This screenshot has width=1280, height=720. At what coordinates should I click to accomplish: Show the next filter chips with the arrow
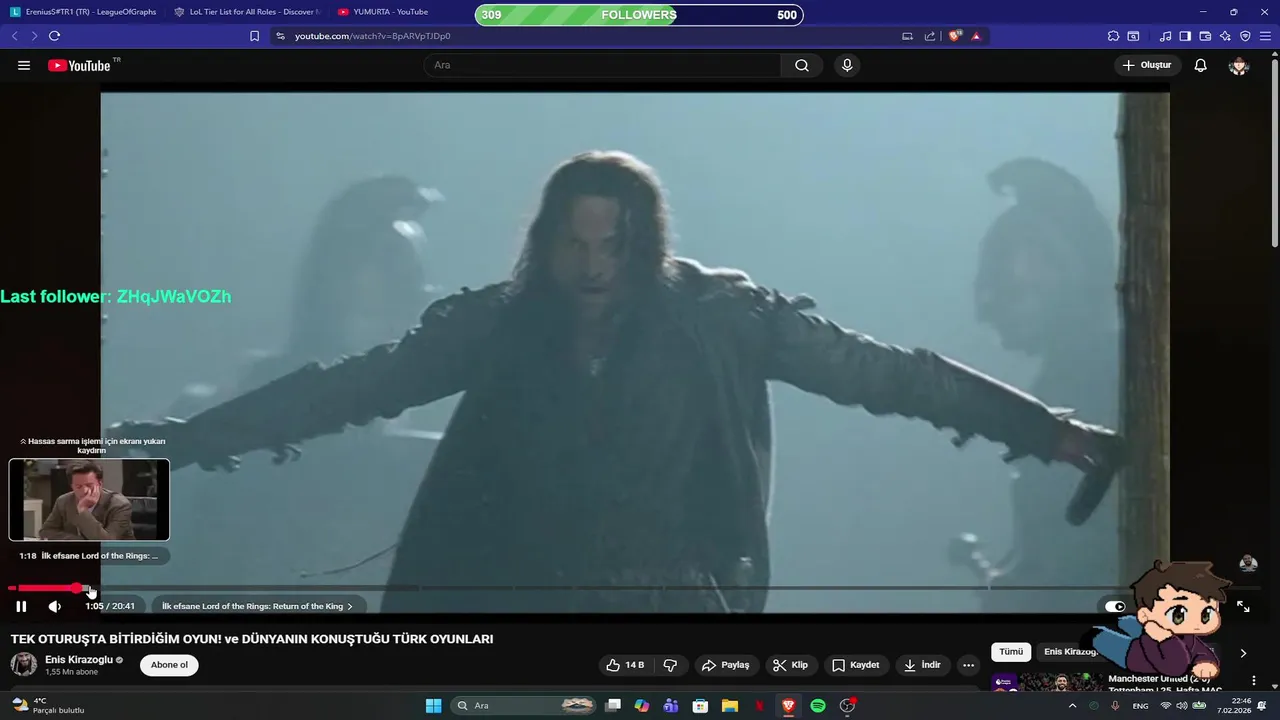pyautogui.click(x=1243, y=653)
